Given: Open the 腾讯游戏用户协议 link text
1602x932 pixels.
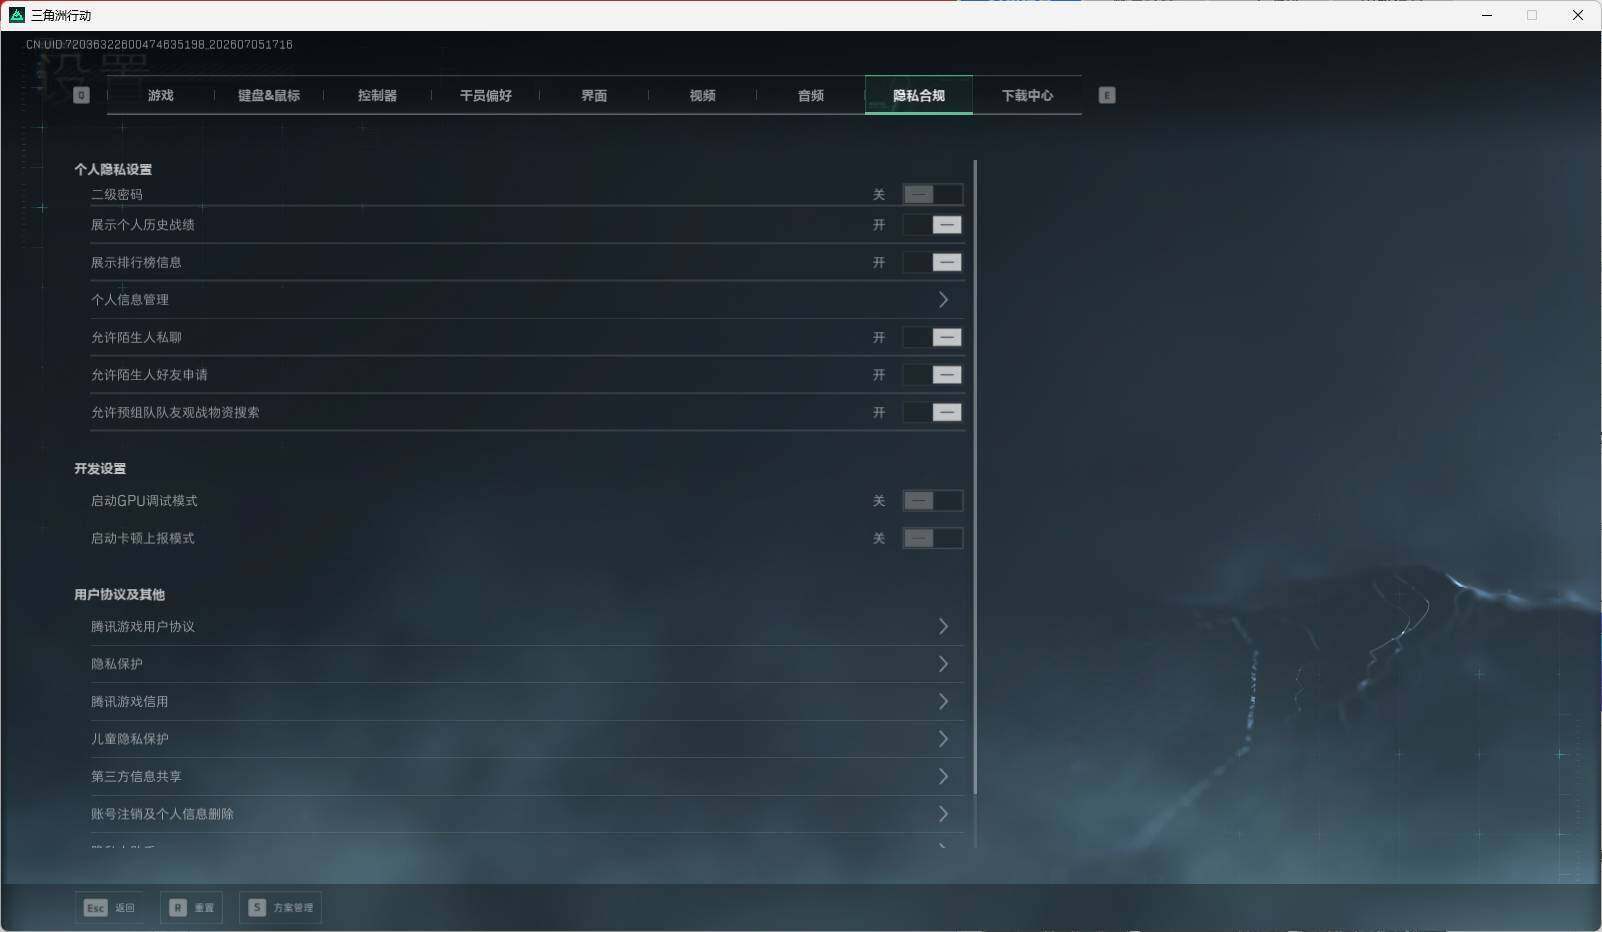Looking at the screenshot, I should pyautogui.click(x=143, y=626).
